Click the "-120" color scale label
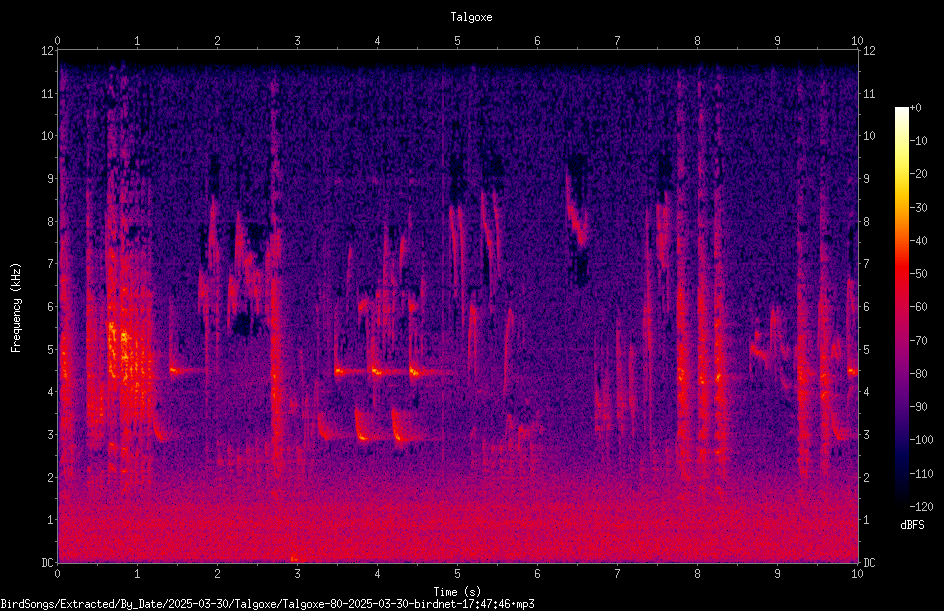 pyautogui.click(x=921, y=507)
